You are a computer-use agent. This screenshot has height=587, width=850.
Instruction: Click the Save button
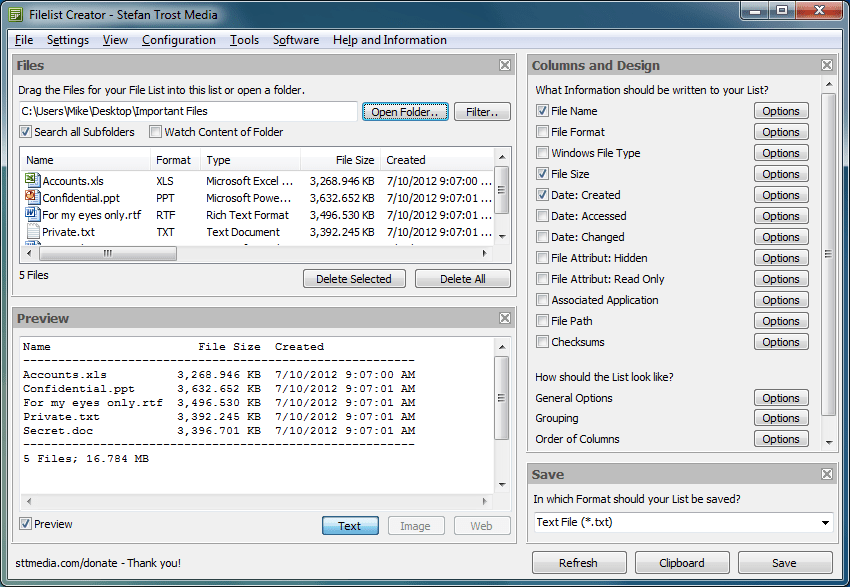pos(784,563)
